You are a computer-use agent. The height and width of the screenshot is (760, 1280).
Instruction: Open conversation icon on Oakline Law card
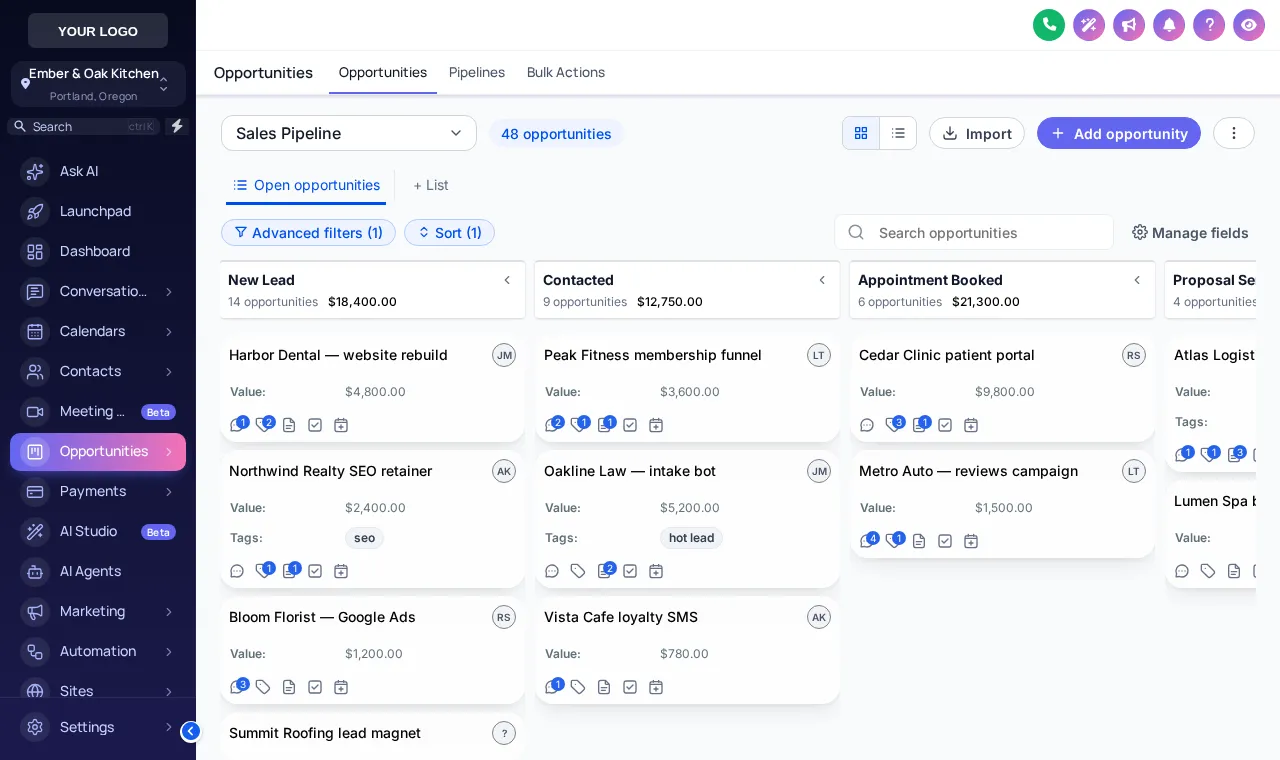coord(552,571)
